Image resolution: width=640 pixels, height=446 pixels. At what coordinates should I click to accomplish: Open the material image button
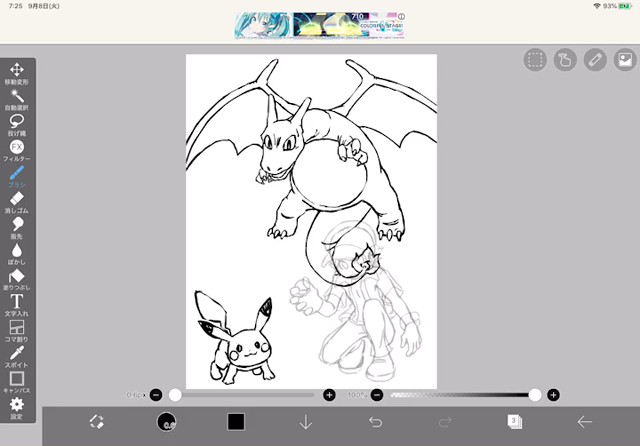click(625, 60)
